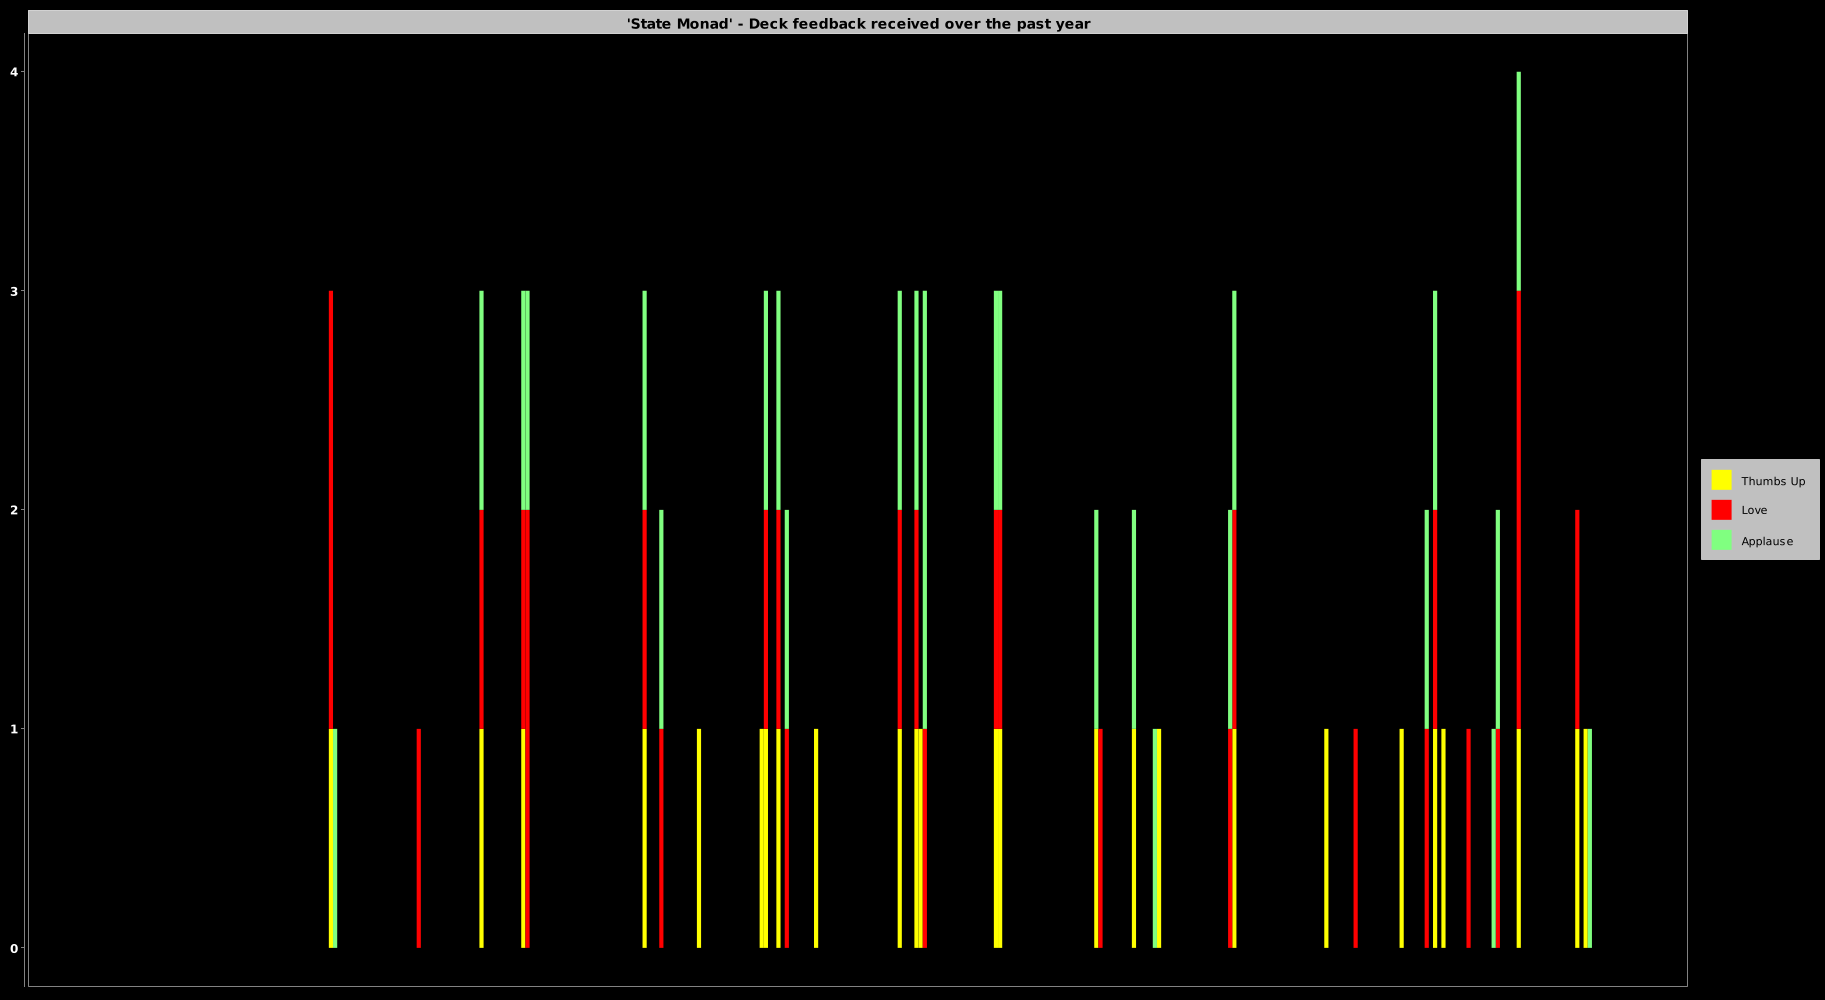Select the 'Applause' legend label
Image resolution: width=1825 pixels, height=1000 pixels.
[1767, 541]
